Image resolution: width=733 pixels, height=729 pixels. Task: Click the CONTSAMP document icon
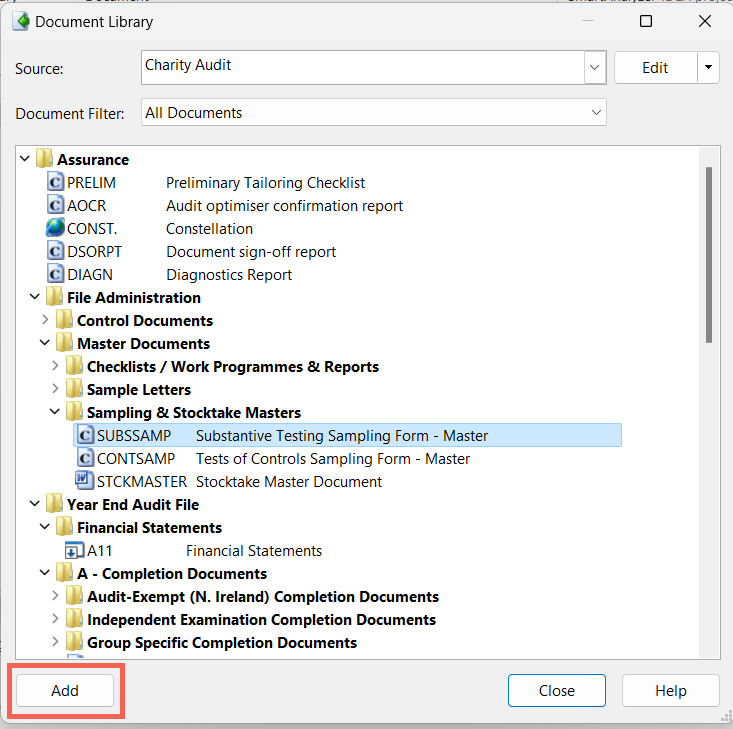coord(85,458)
